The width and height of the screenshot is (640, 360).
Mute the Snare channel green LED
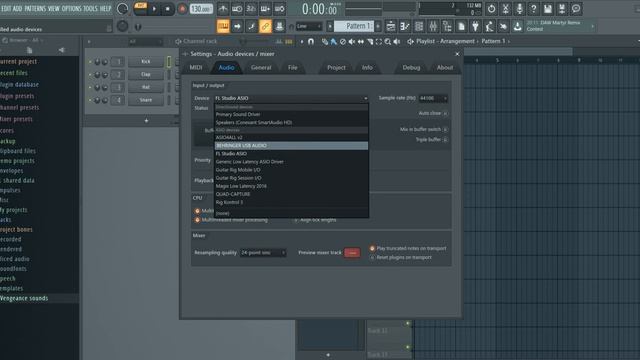click(90, 100)
